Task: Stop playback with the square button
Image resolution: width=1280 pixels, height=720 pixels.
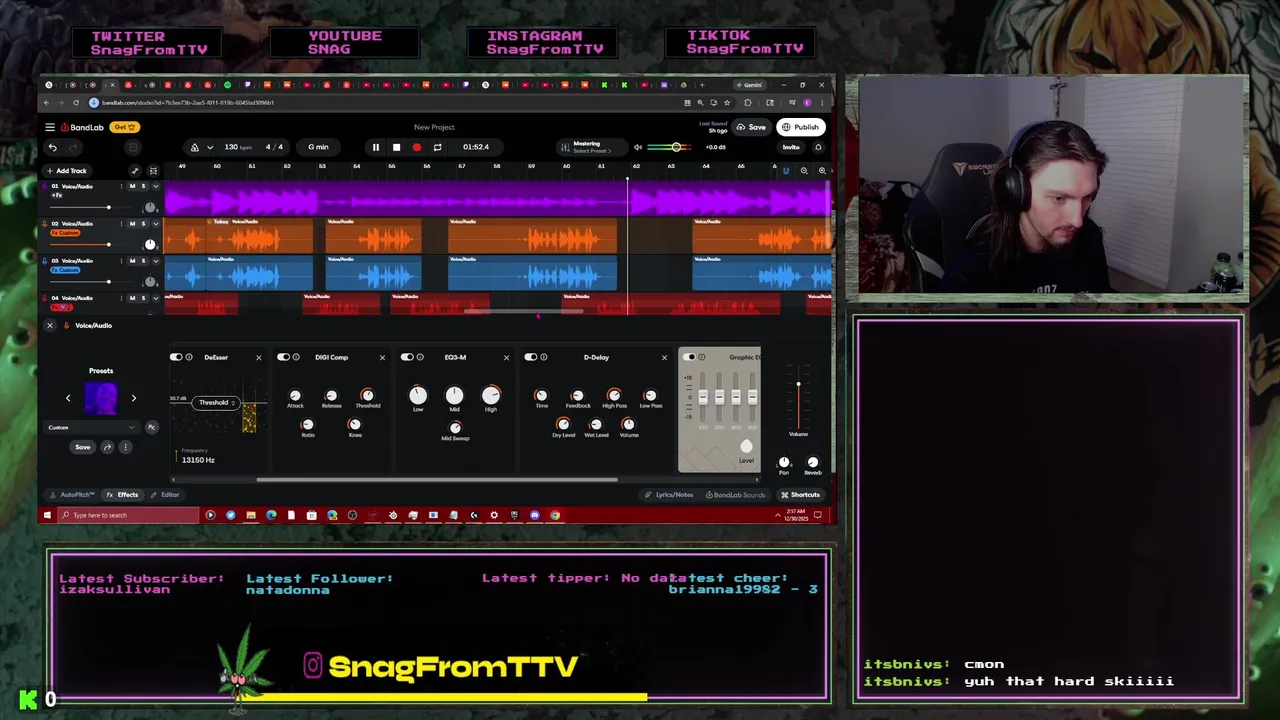Action: (x=396, y=147)
